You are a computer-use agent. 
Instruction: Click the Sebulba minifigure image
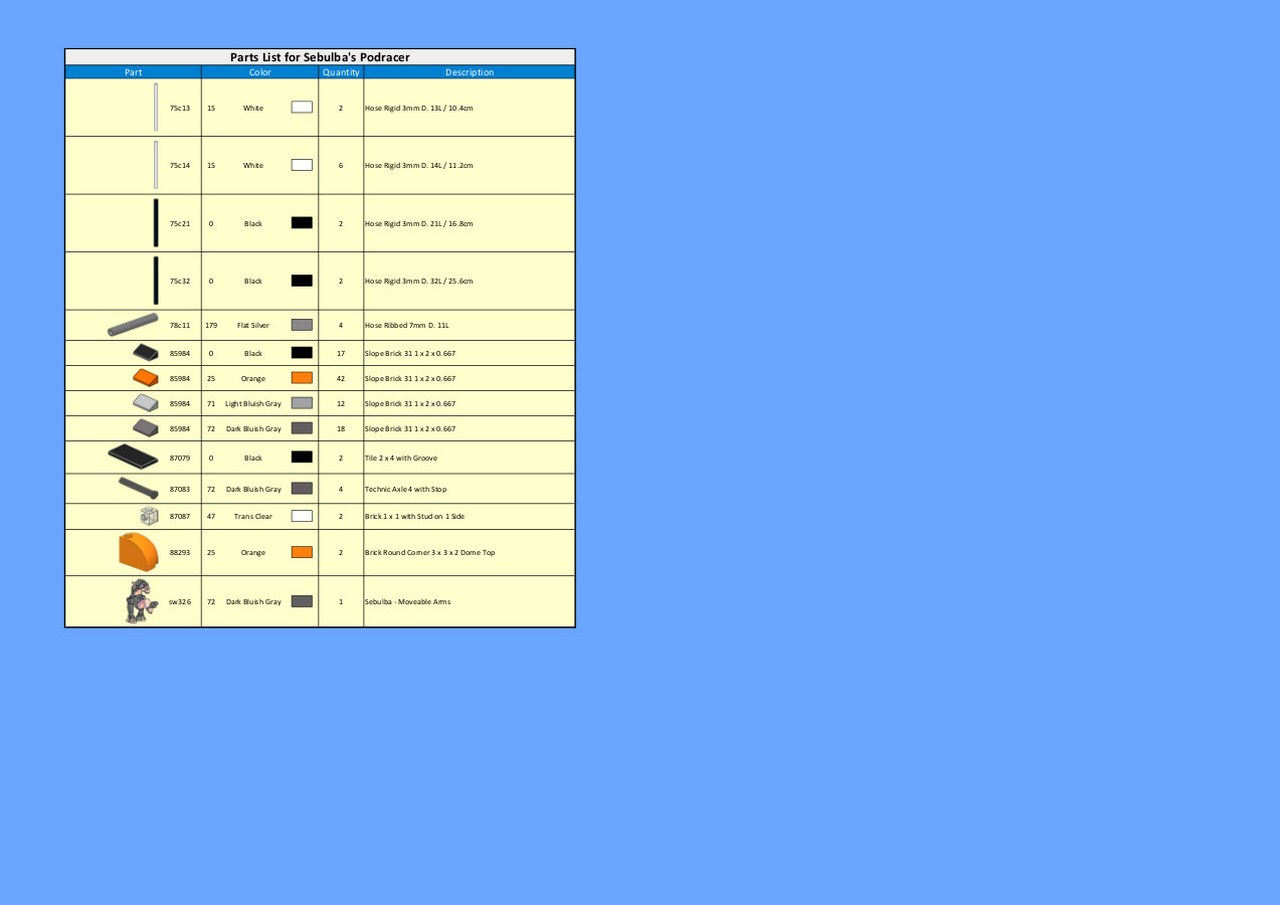[140, 601]
